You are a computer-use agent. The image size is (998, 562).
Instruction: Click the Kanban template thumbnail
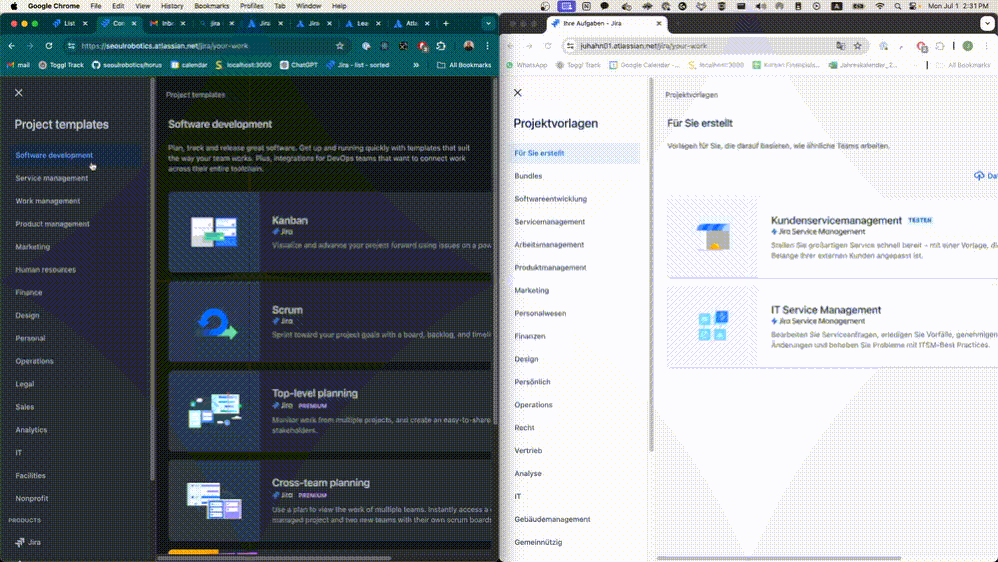point(214,232)
